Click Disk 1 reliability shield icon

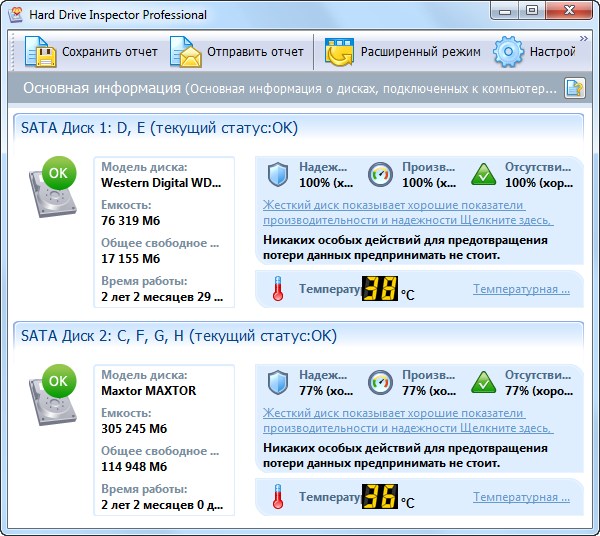tap(277, 174)
